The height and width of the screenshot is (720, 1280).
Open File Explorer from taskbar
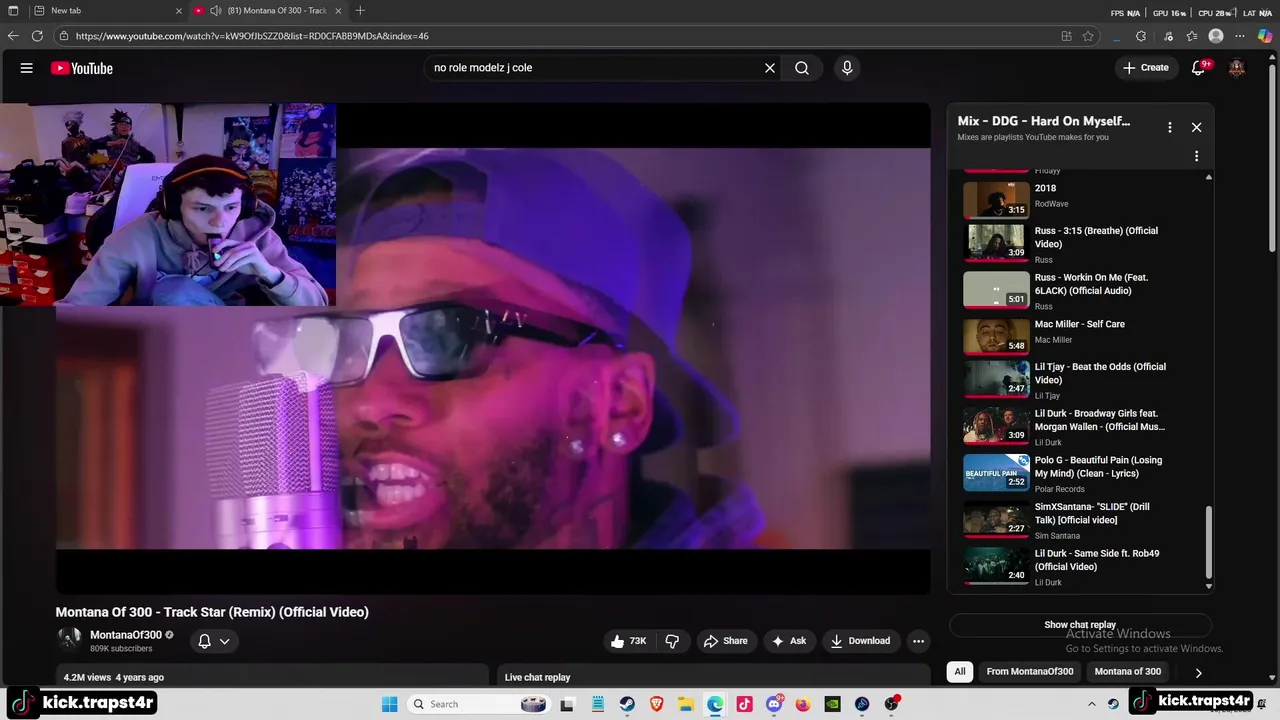(686, 704)
